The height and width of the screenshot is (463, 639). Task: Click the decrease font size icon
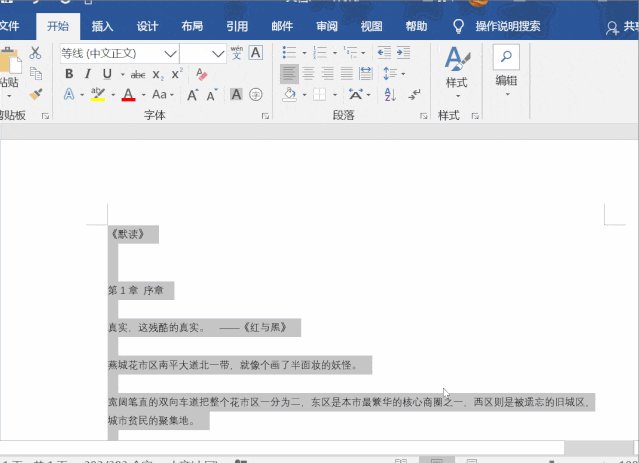212,95
